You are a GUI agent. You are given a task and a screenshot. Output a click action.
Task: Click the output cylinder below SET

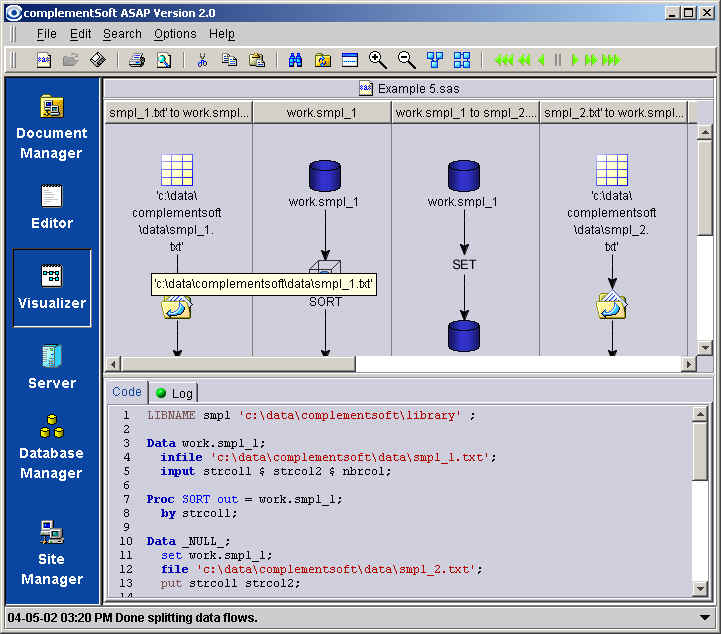click(x=464, y=336)
